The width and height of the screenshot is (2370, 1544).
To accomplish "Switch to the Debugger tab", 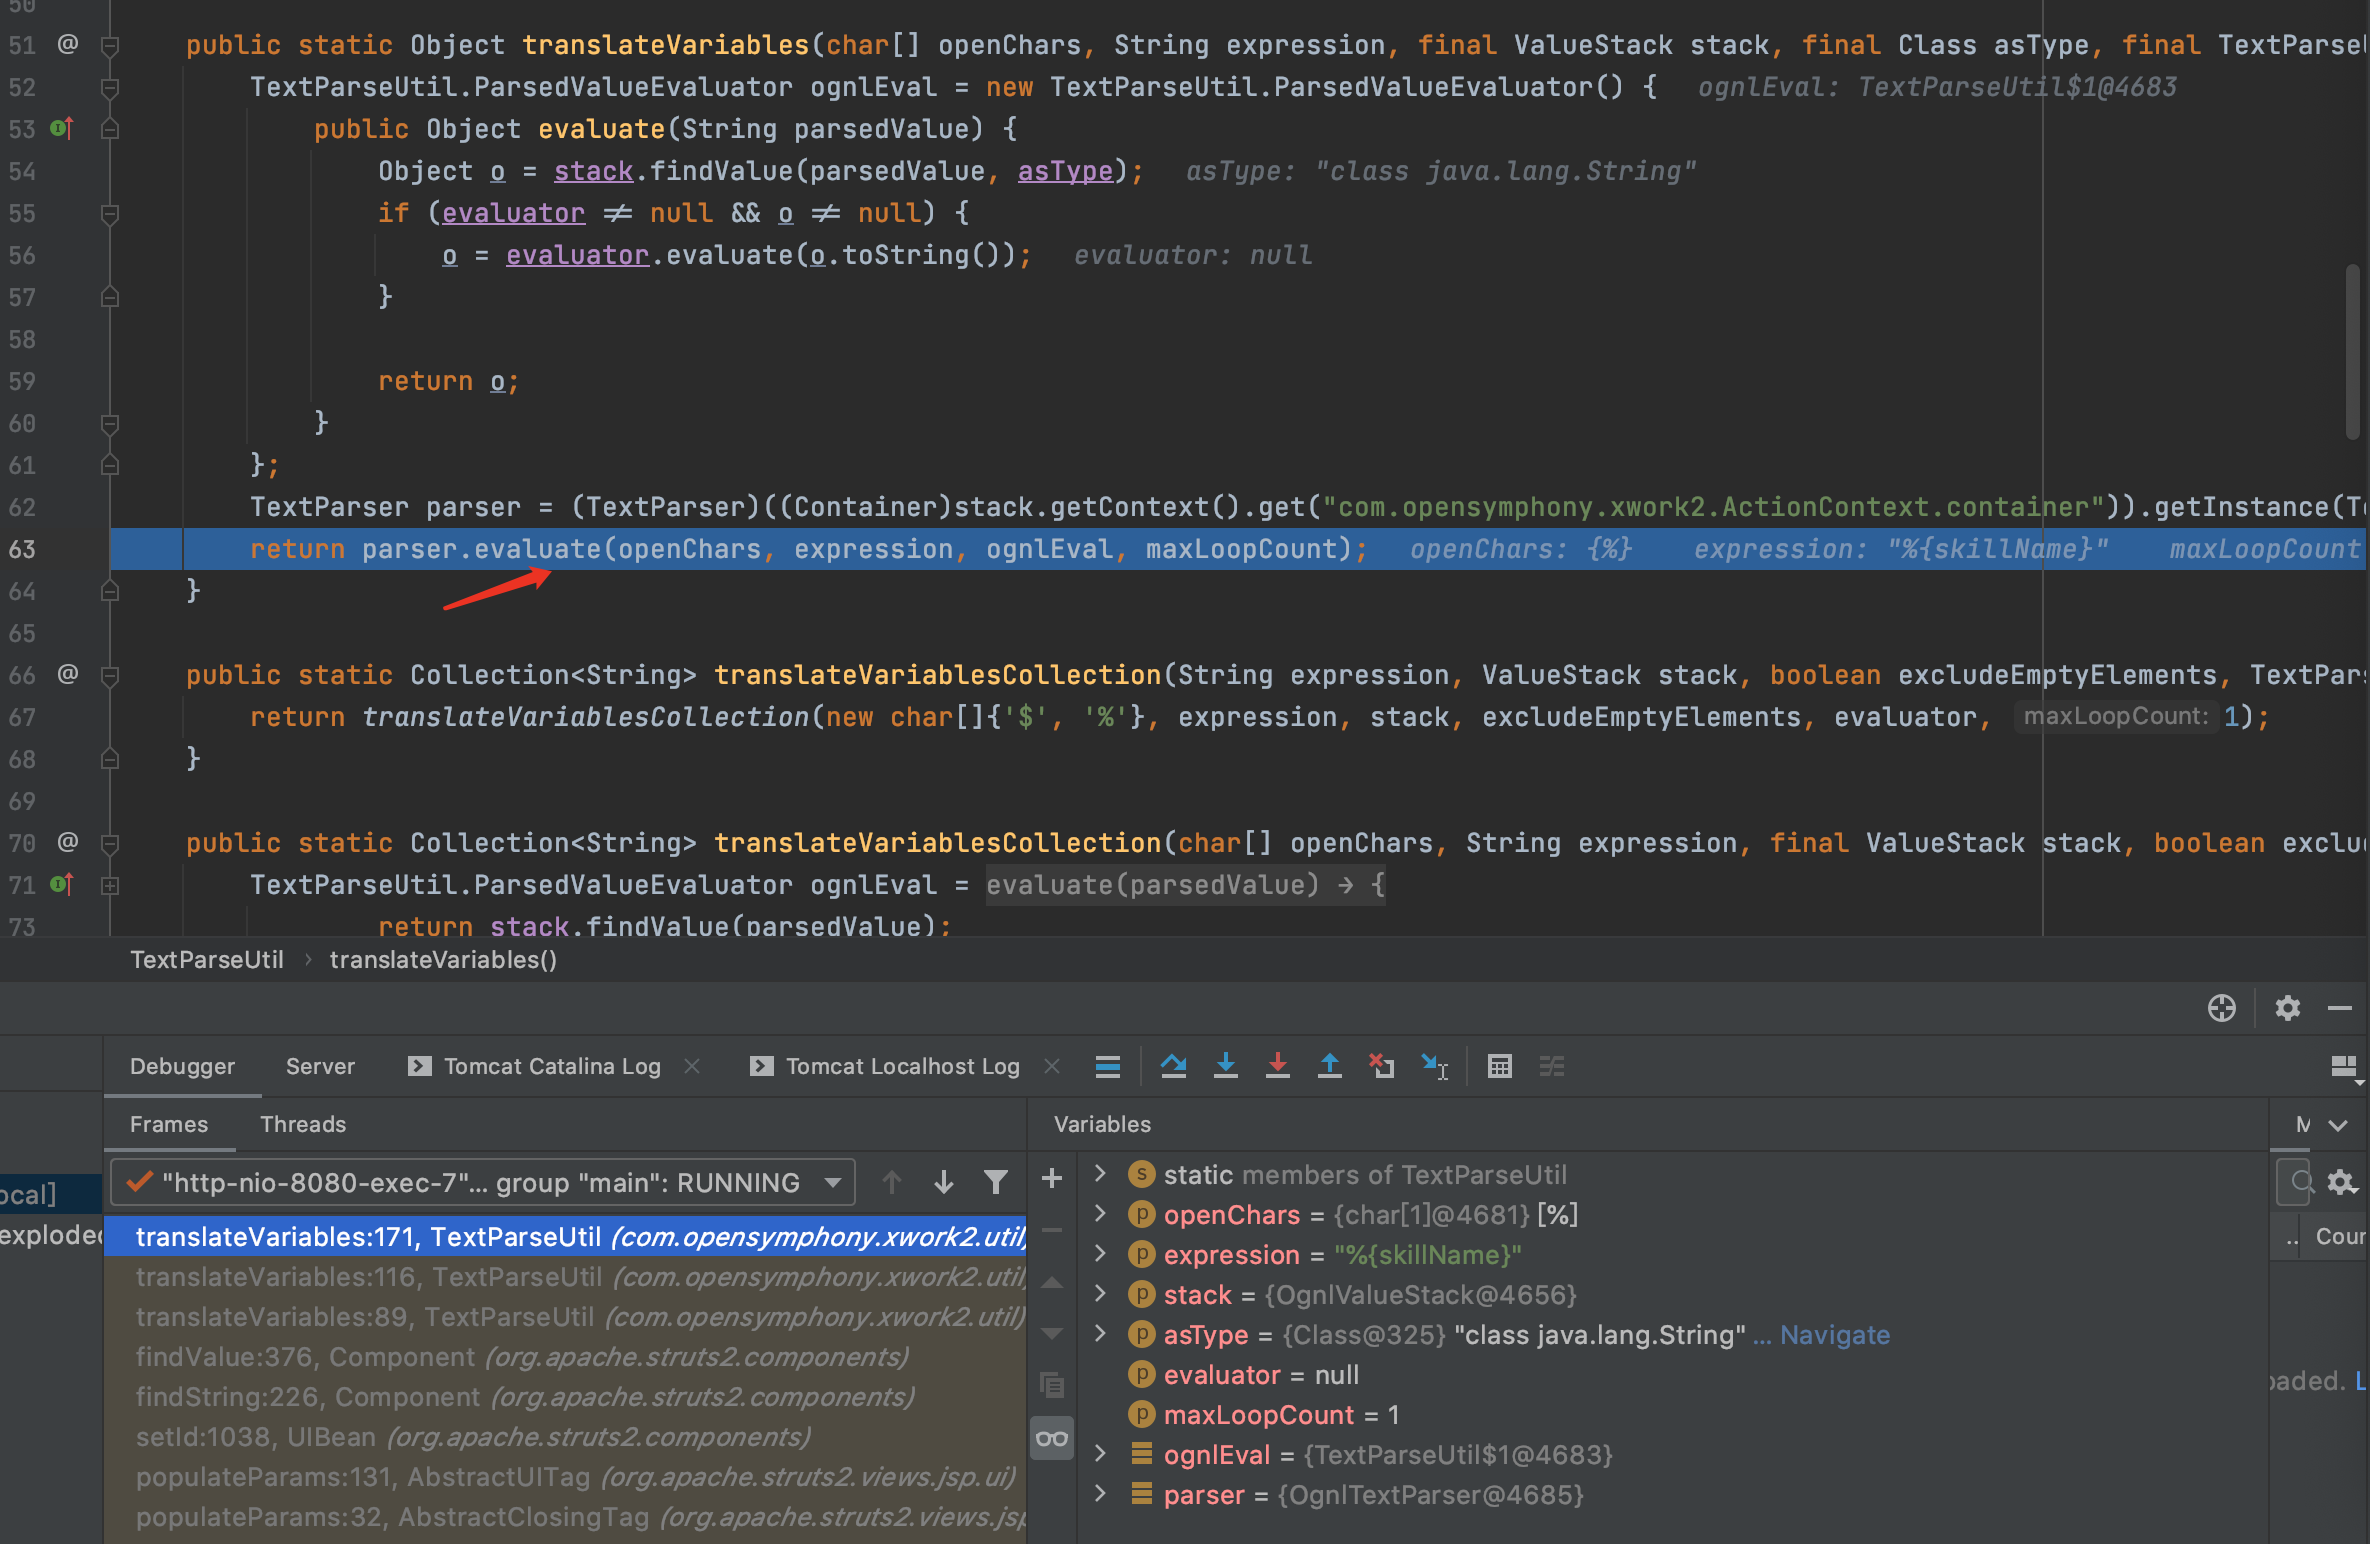I will 182,1067.
